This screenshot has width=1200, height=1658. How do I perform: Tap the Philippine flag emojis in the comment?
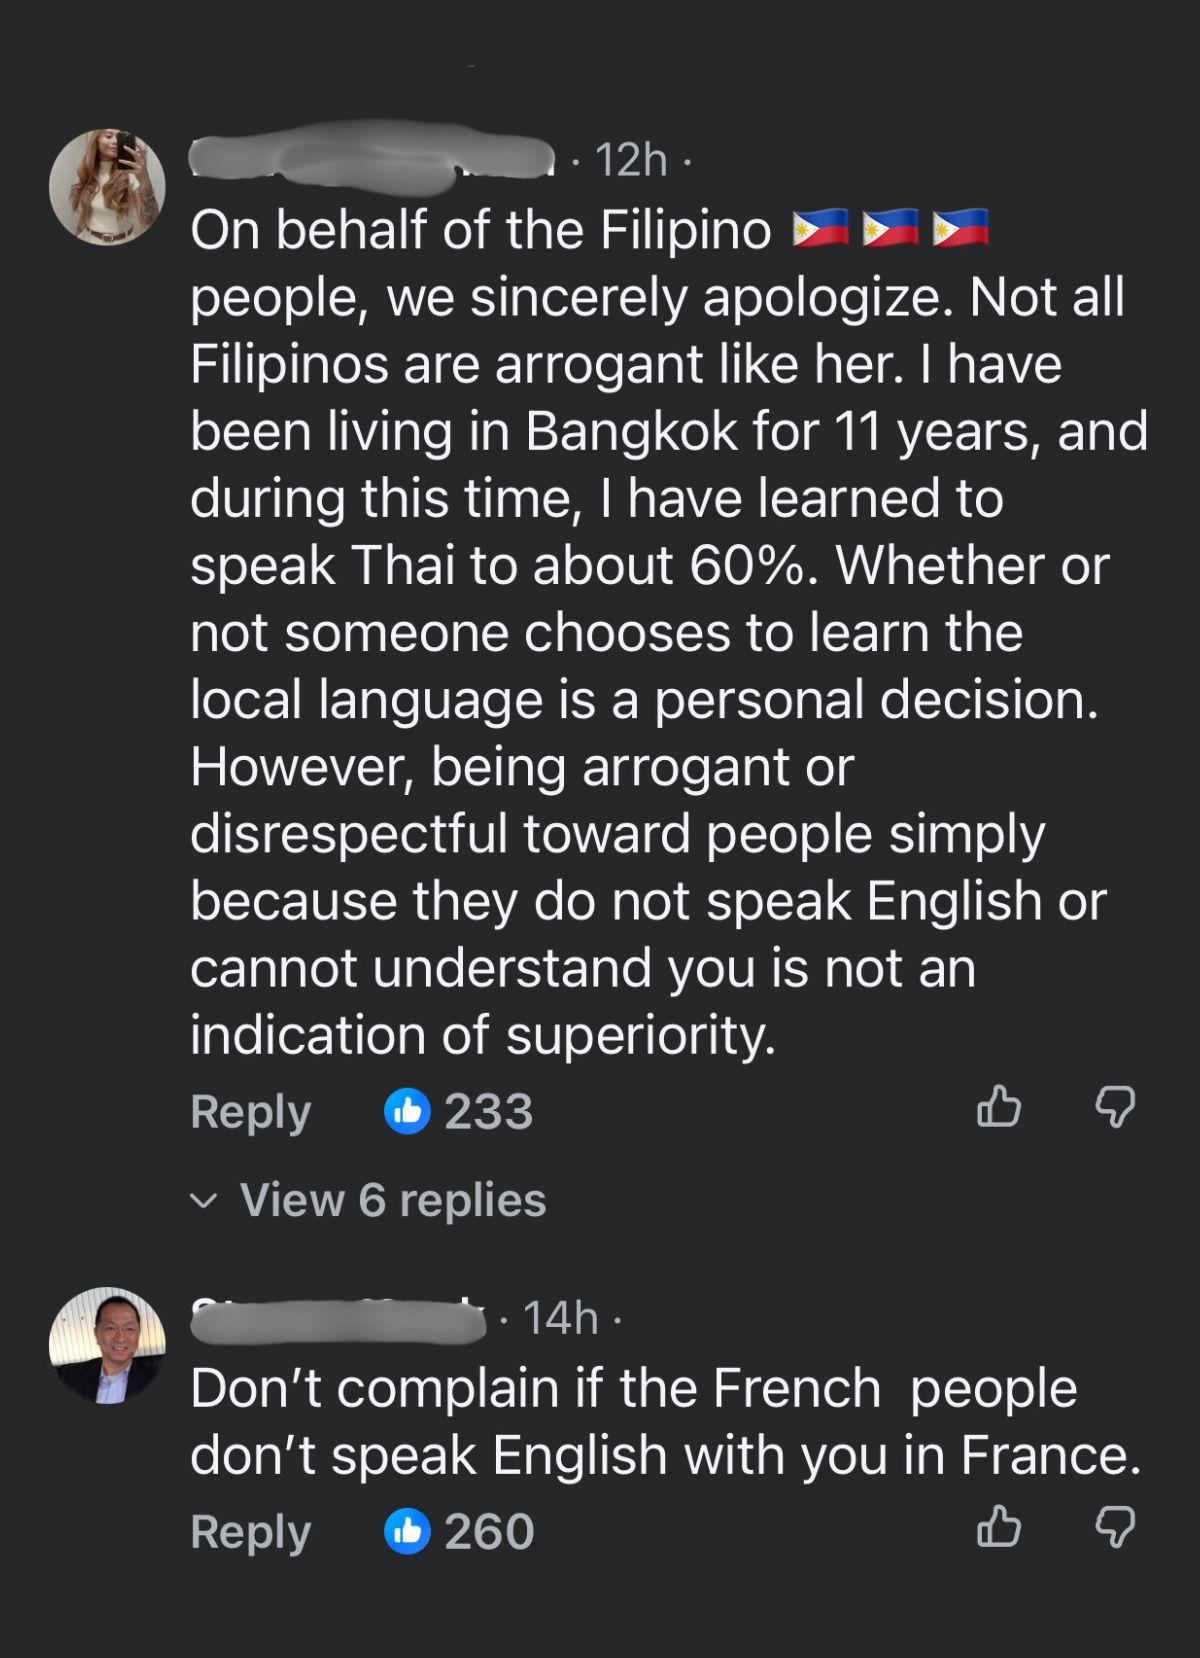[890, 229]
